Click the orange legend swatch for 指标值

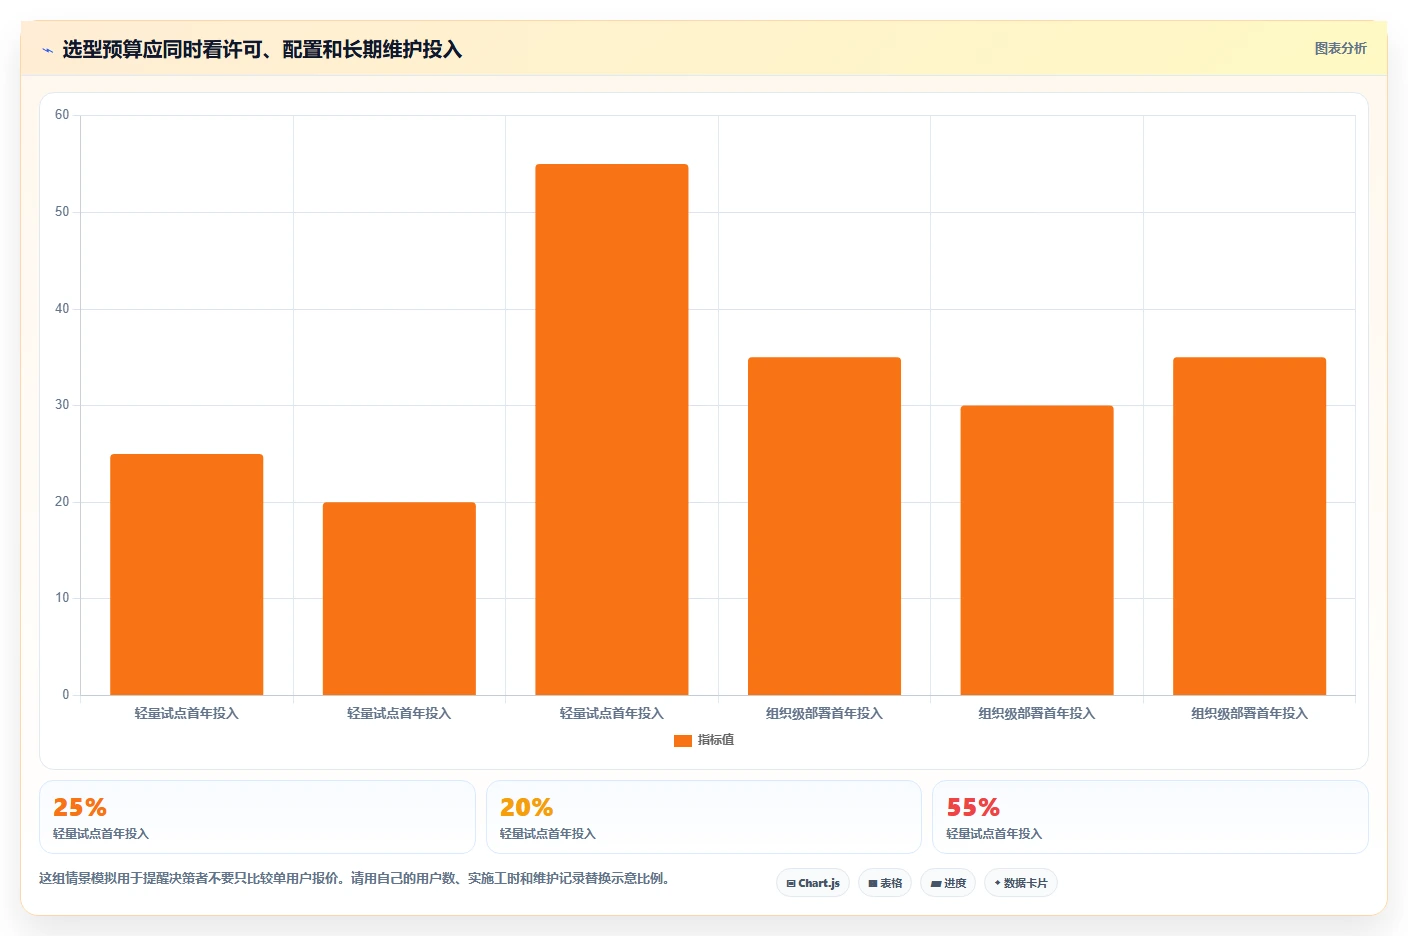(683, 741)
